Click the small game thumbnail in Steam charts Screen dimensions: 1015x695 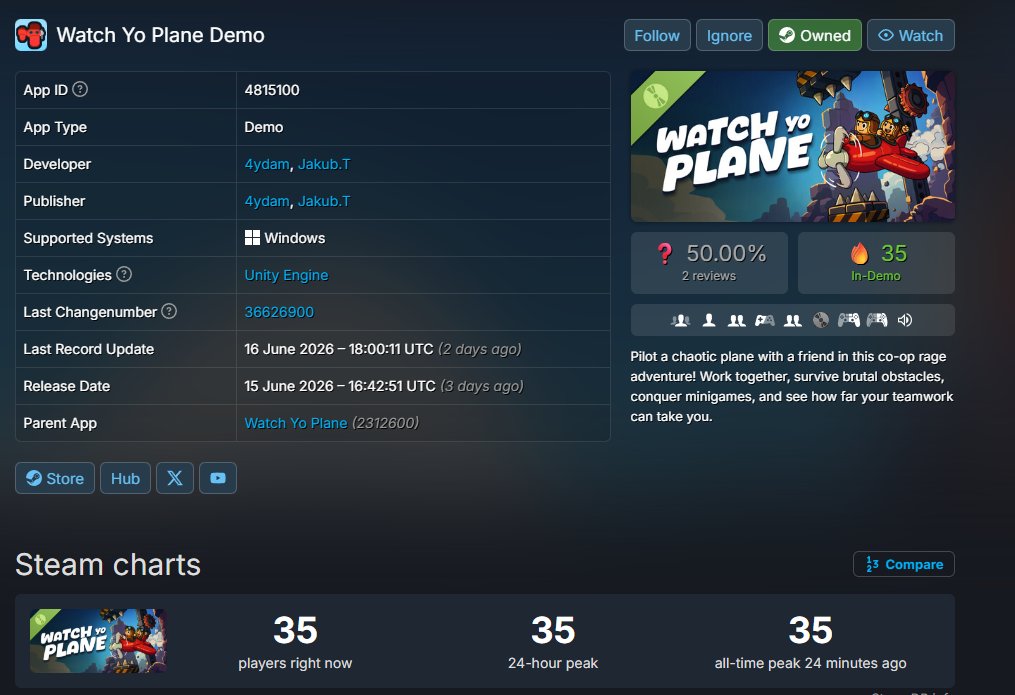[98, 641]
